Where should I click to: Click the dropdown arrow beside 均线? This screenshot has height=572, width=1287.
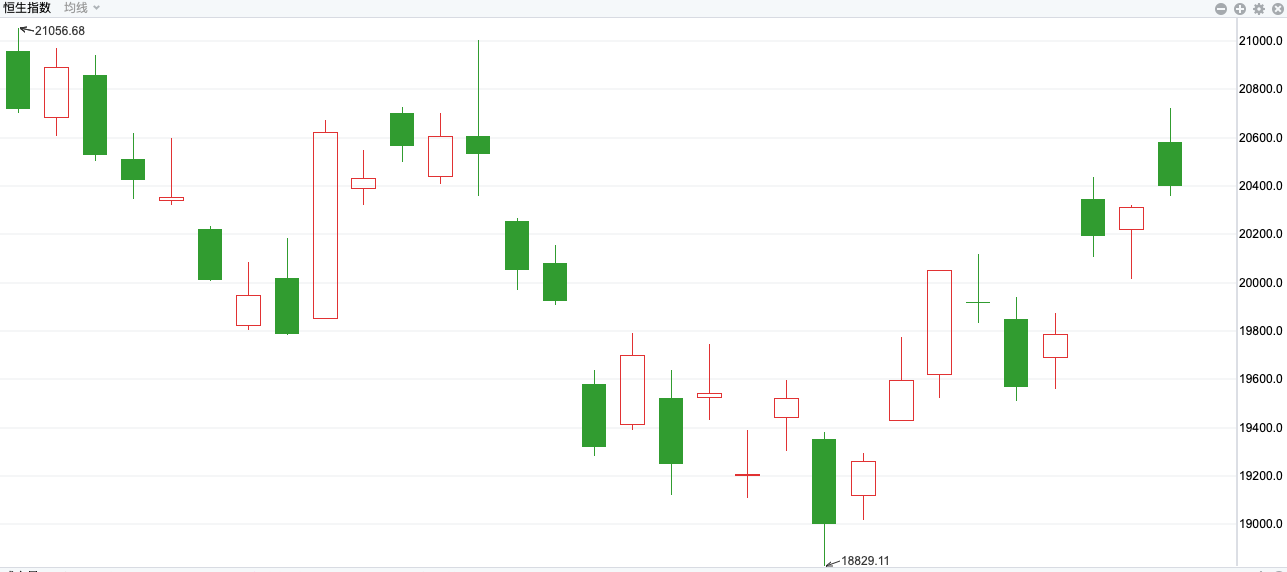pyautogui.click(x=97, y=8)
